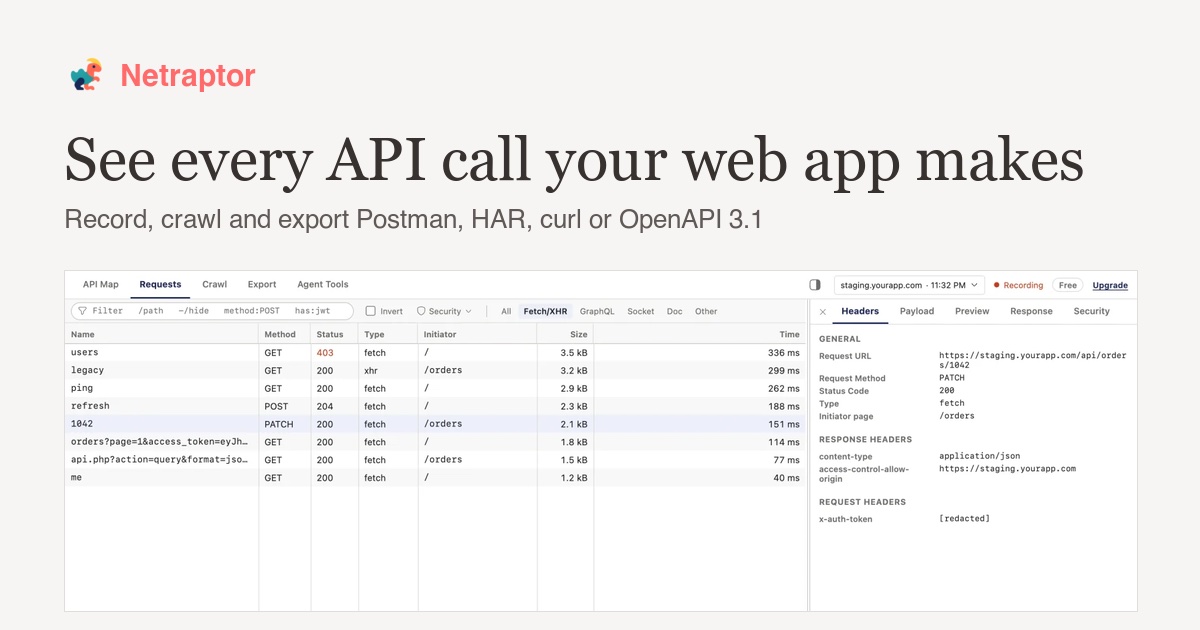
Task: Click into the Filter input field
Action: pos(212,311)
